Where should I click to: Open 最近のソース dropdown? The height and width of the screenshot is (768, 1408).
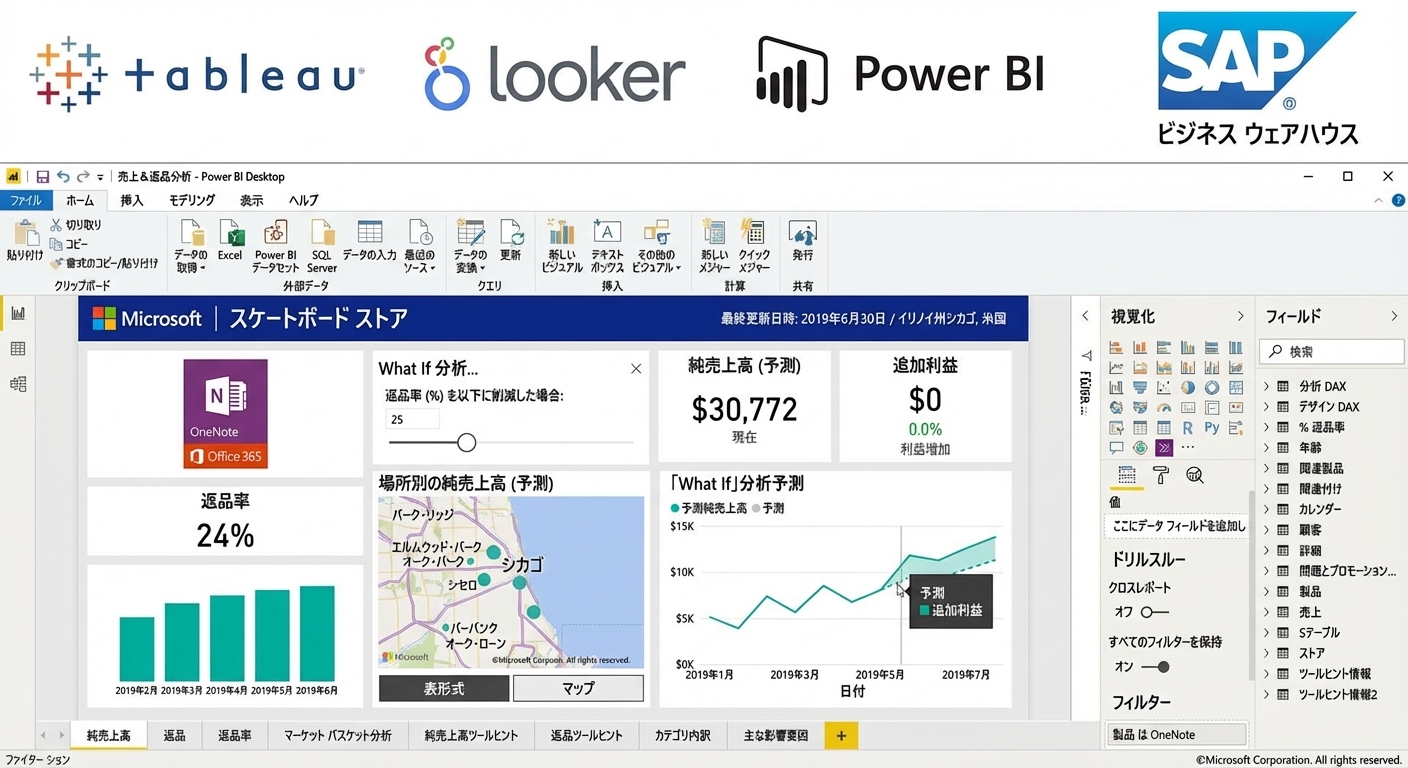(x=420, y=244)
